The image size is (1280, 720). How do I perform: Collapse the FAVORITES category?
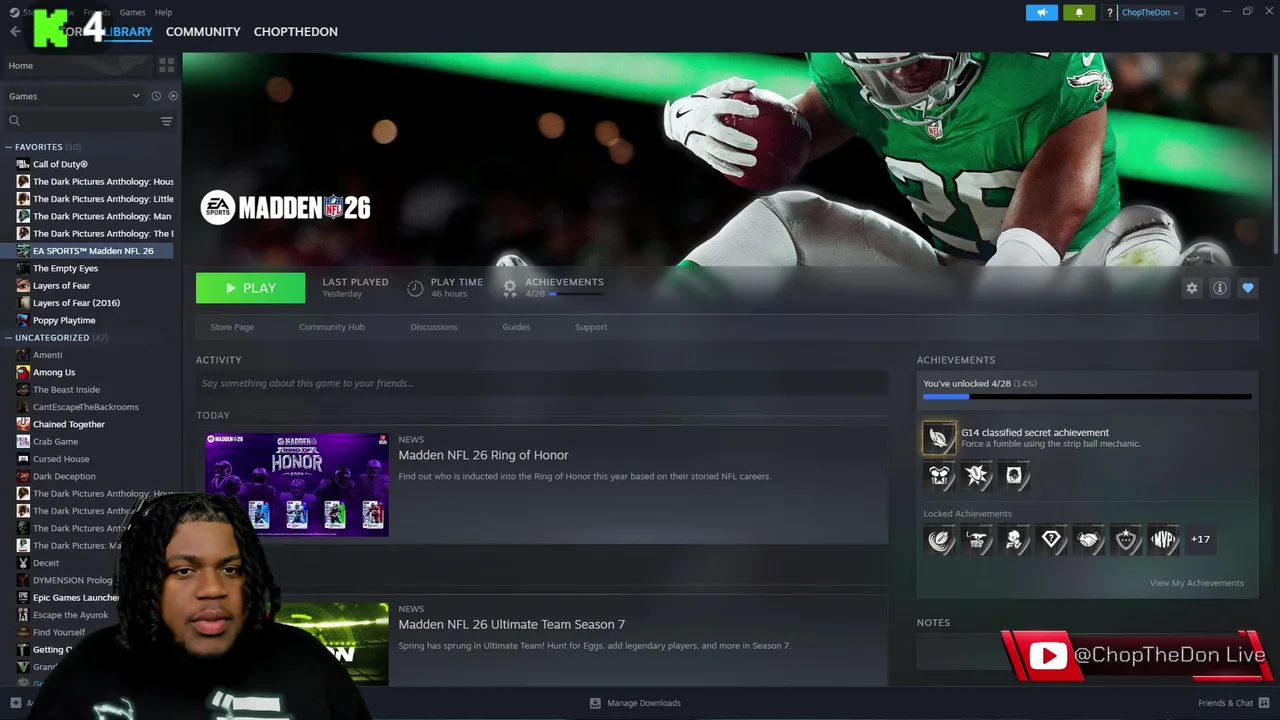[8, 147]
